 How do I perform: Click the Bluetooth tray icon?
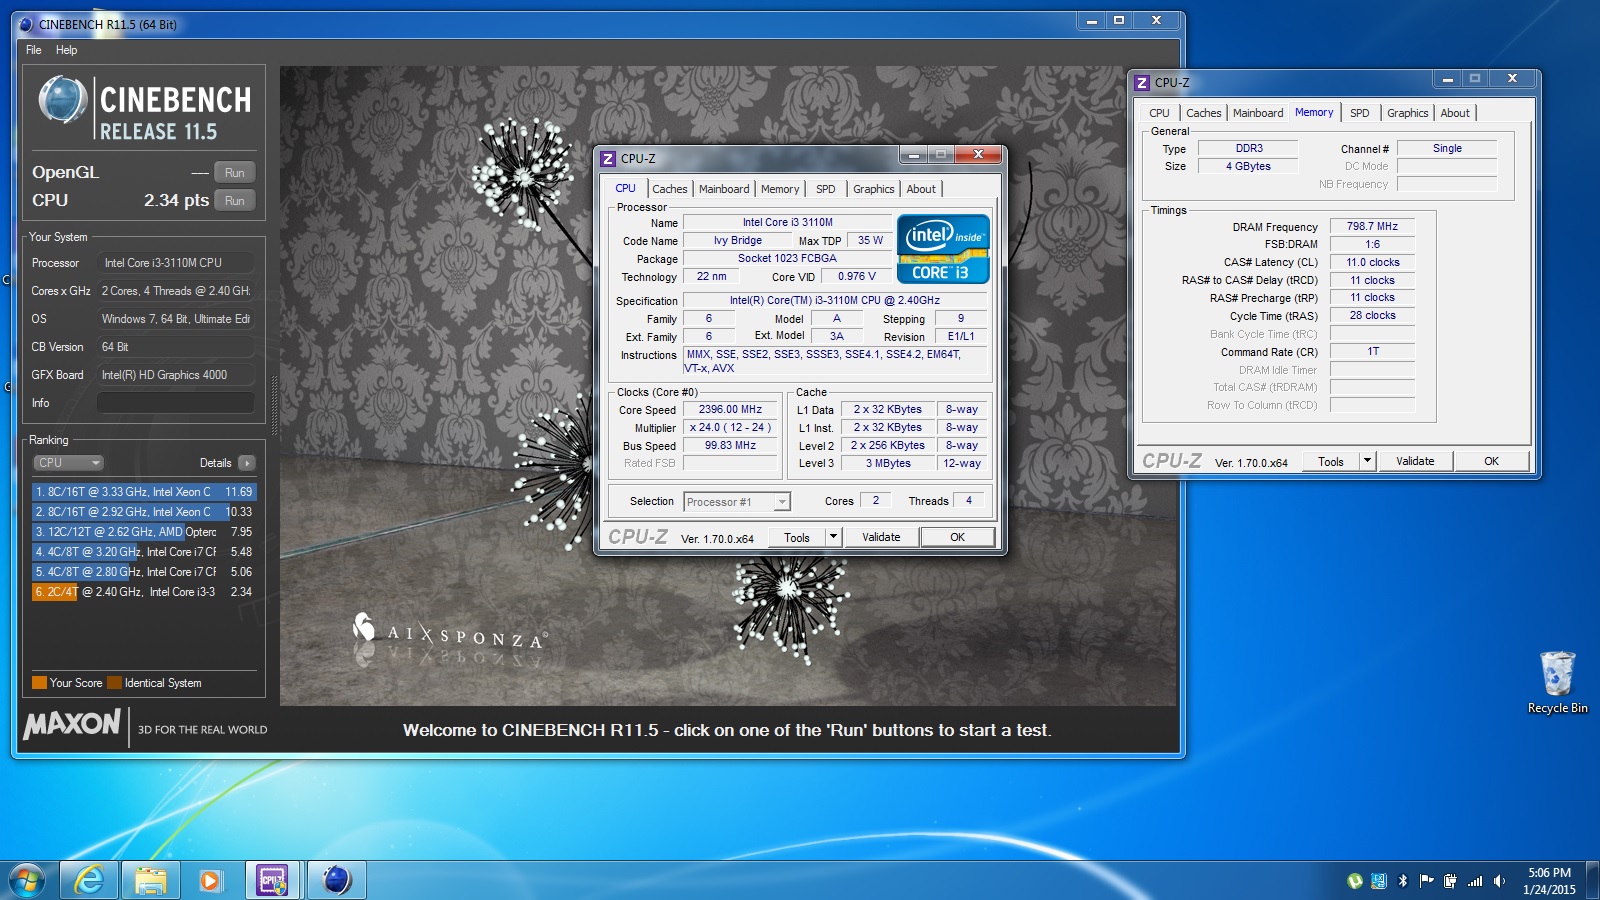[1403, 881]
